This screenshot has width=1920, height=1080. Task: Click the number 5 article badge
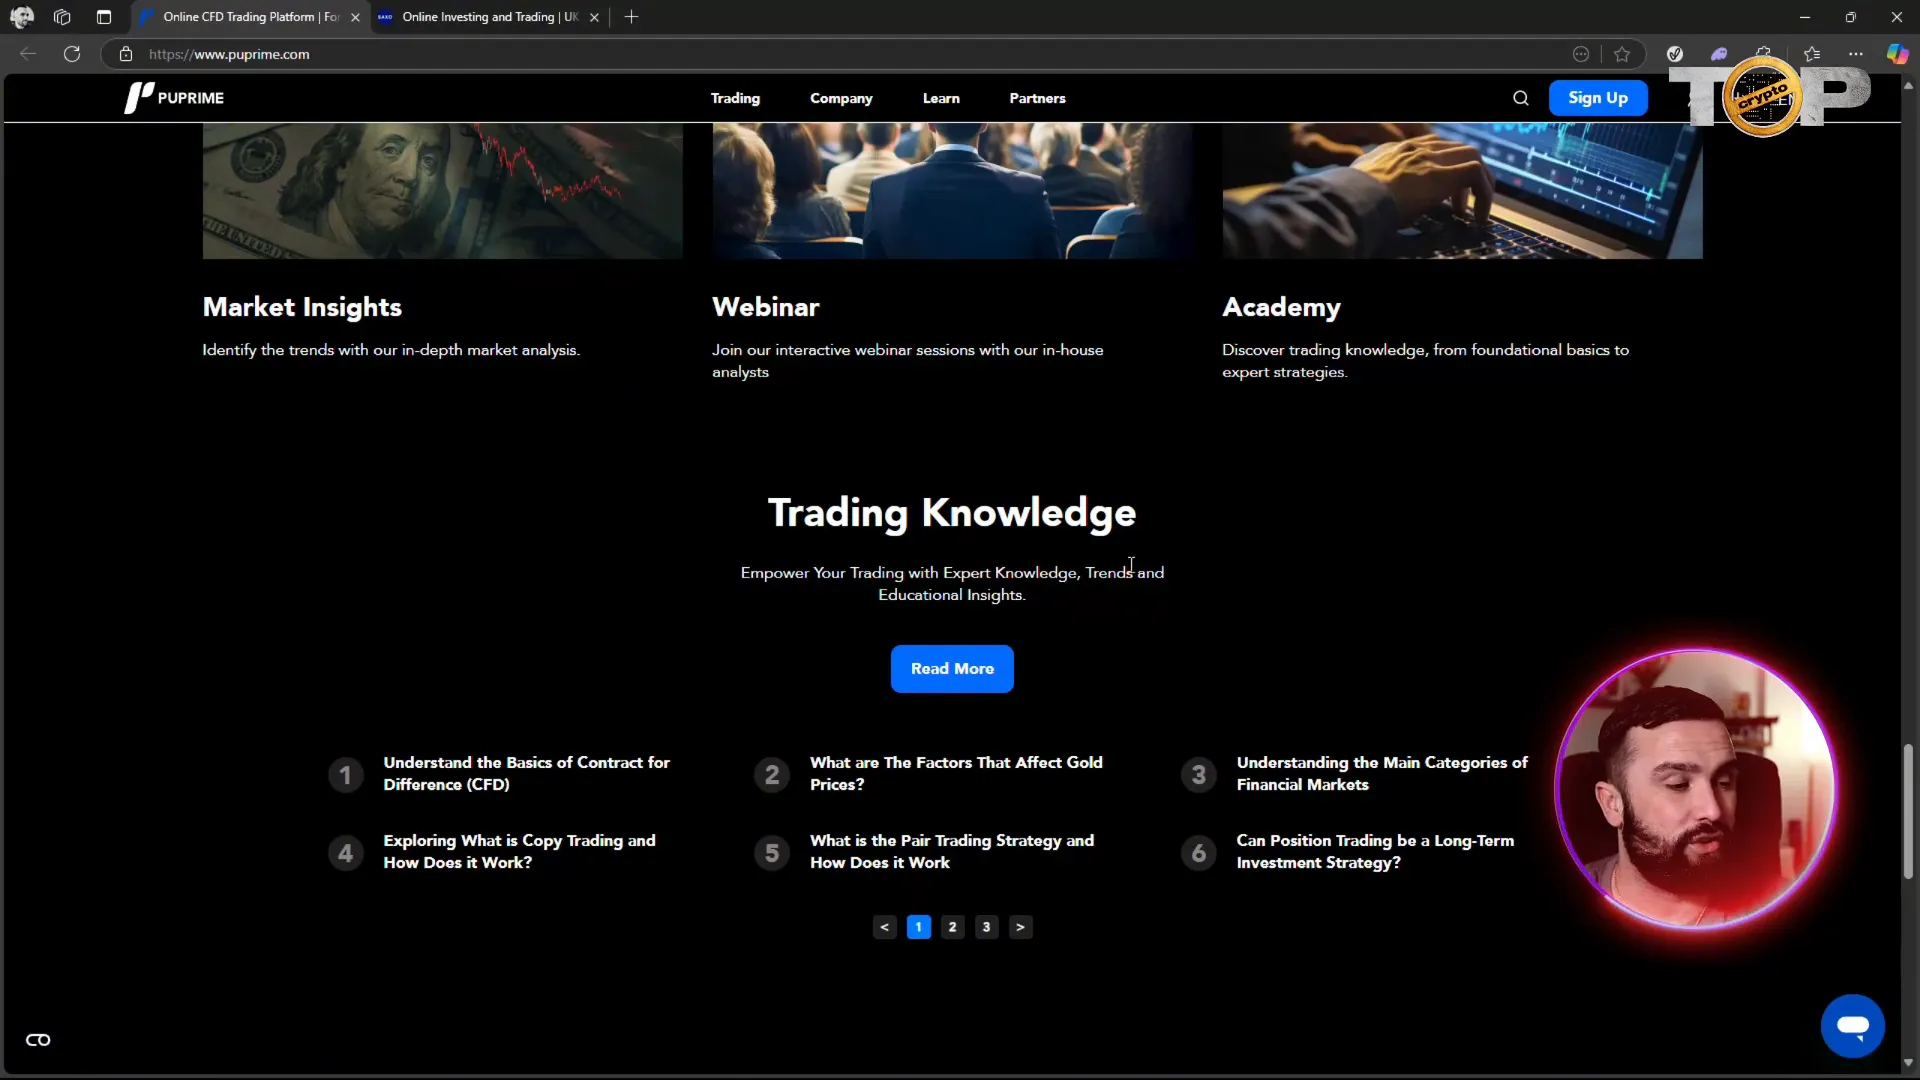click(772, 853)
